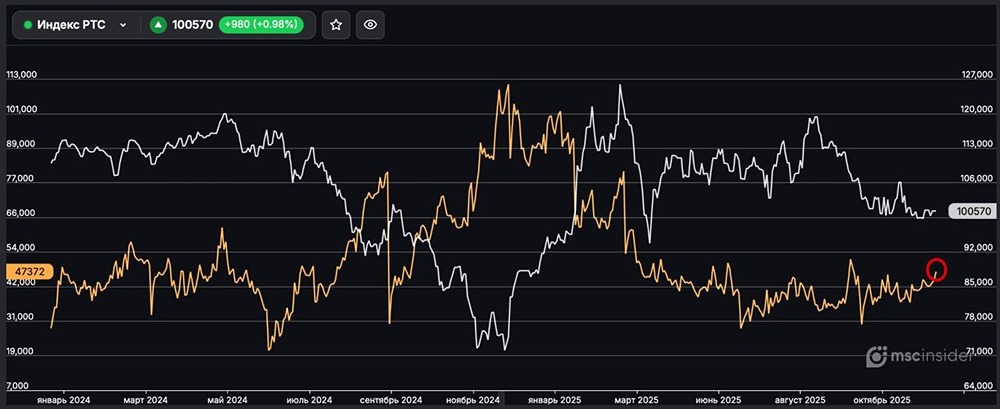Click the август 2025 date label
The image size is (1000, 409).
click(800, 400)
